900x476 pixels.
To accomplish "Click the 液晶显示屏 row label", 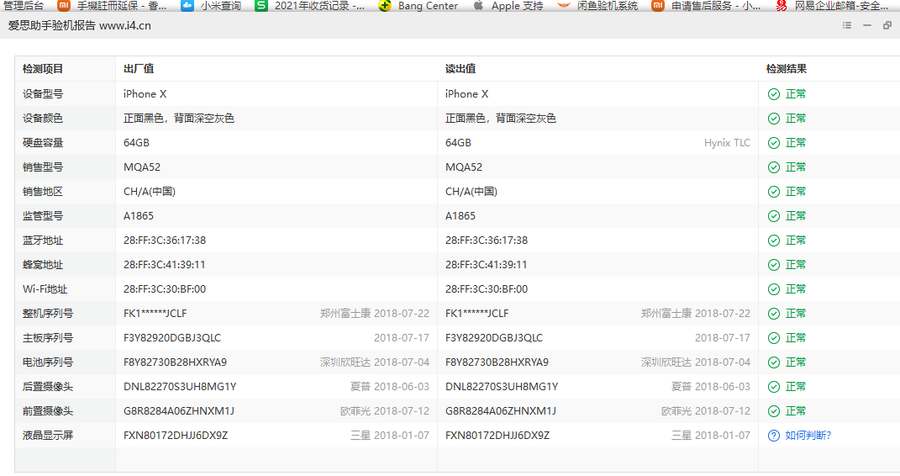I will pyautogui.click(x=48, y=436).
